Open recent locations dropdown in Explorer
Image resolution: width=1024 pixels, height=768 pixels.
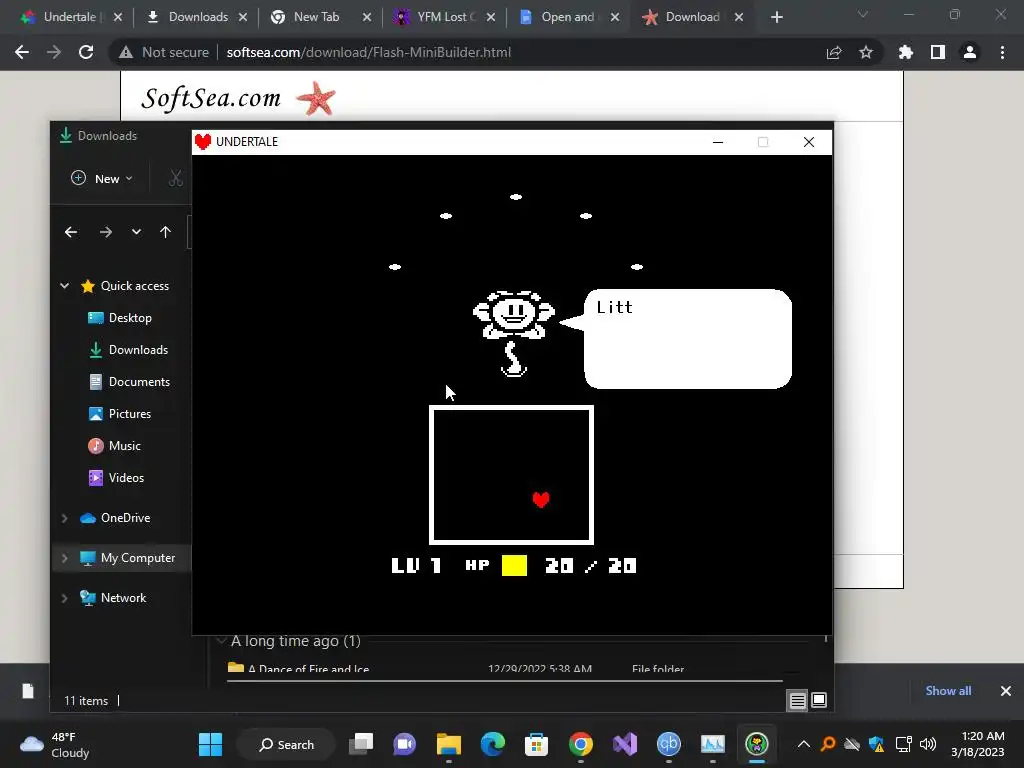coord(136,232)
